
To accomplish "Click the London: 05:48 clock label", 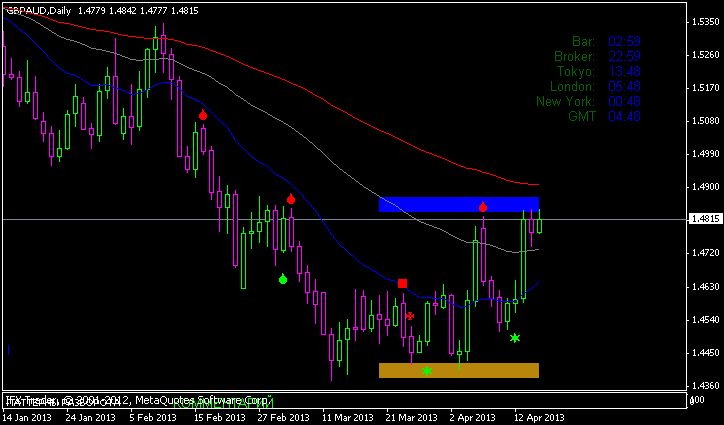I will (x=596, y=86).
